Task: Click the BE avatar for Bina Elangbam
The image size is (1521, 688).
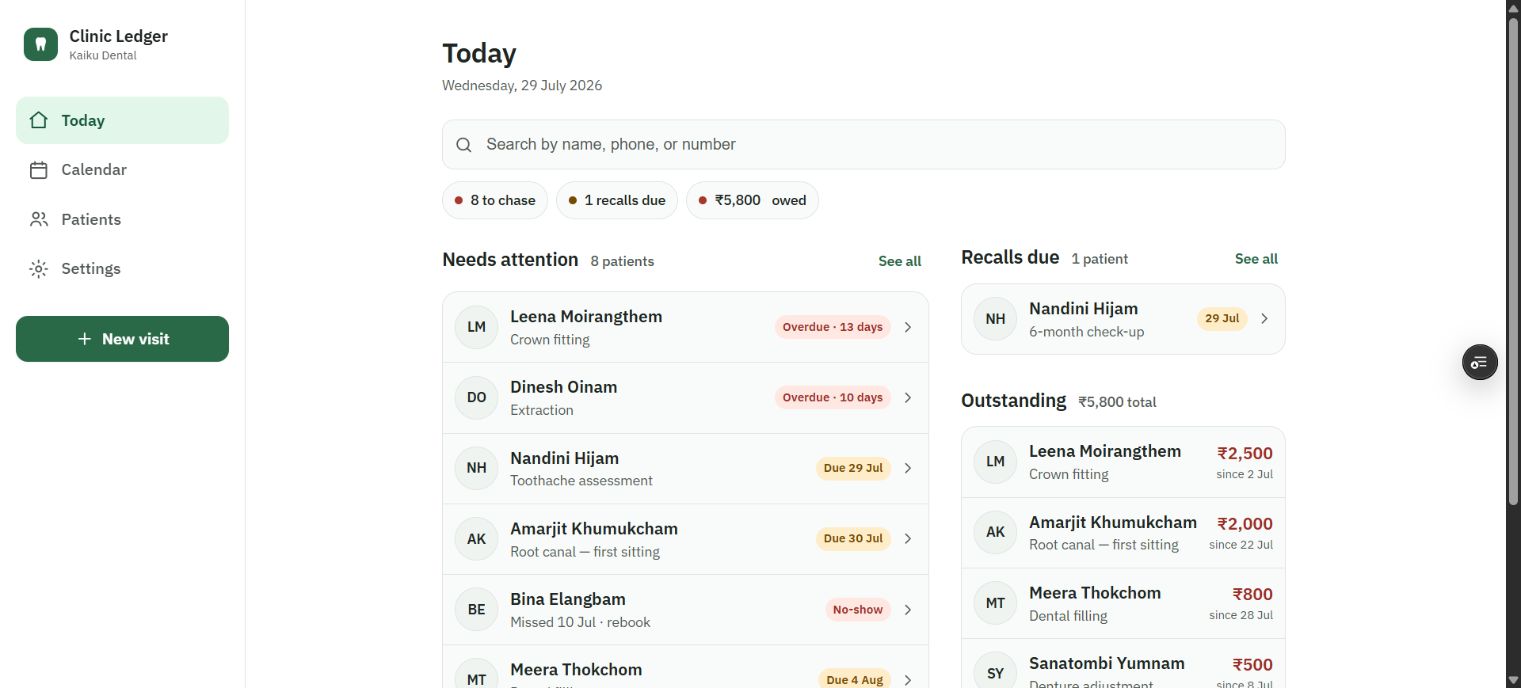Action: (477, 610)
